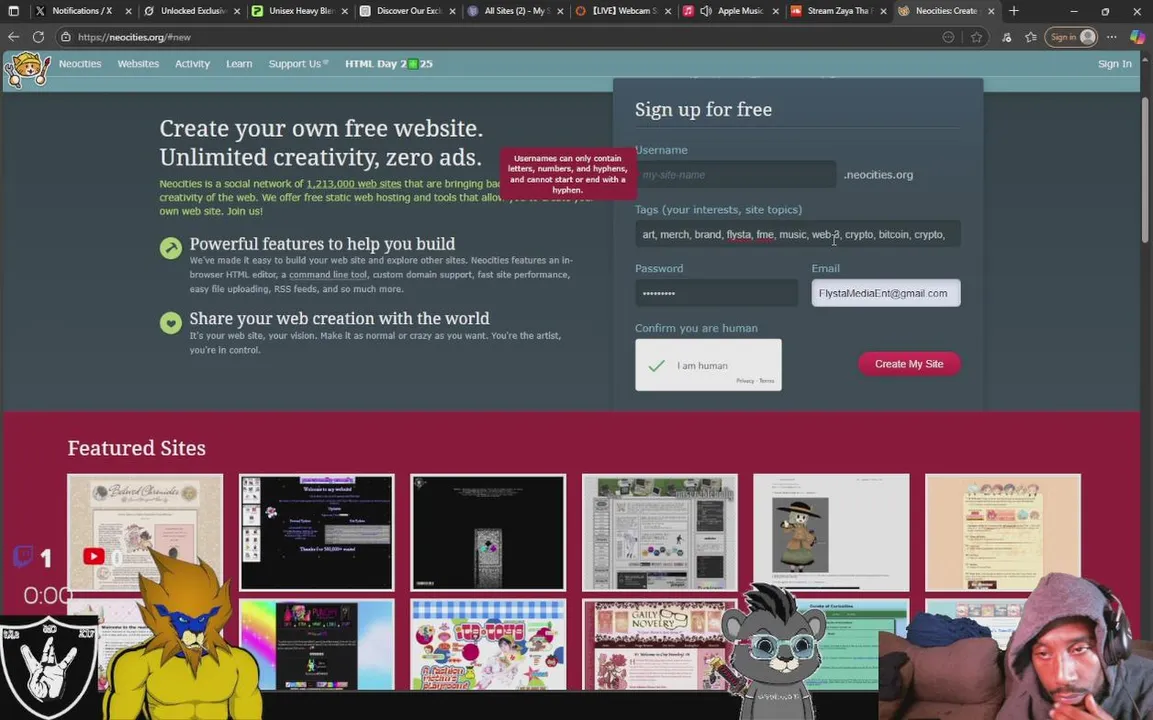Close the Notifications / X tab

(129, 11)
